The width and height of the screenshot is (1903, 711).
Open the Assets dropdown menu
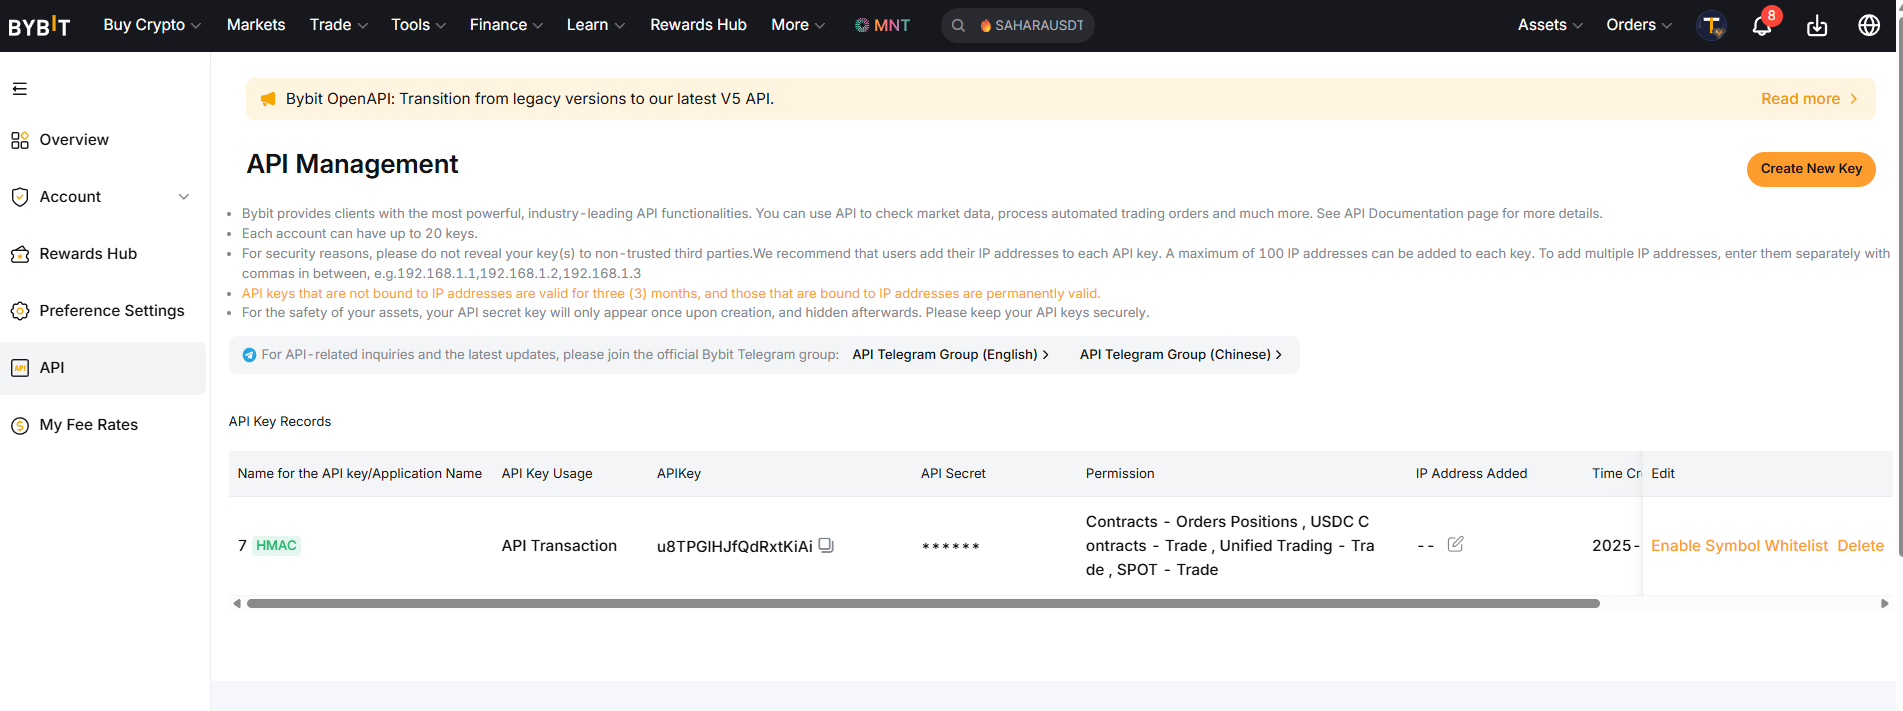click(x=1549, y=25)
